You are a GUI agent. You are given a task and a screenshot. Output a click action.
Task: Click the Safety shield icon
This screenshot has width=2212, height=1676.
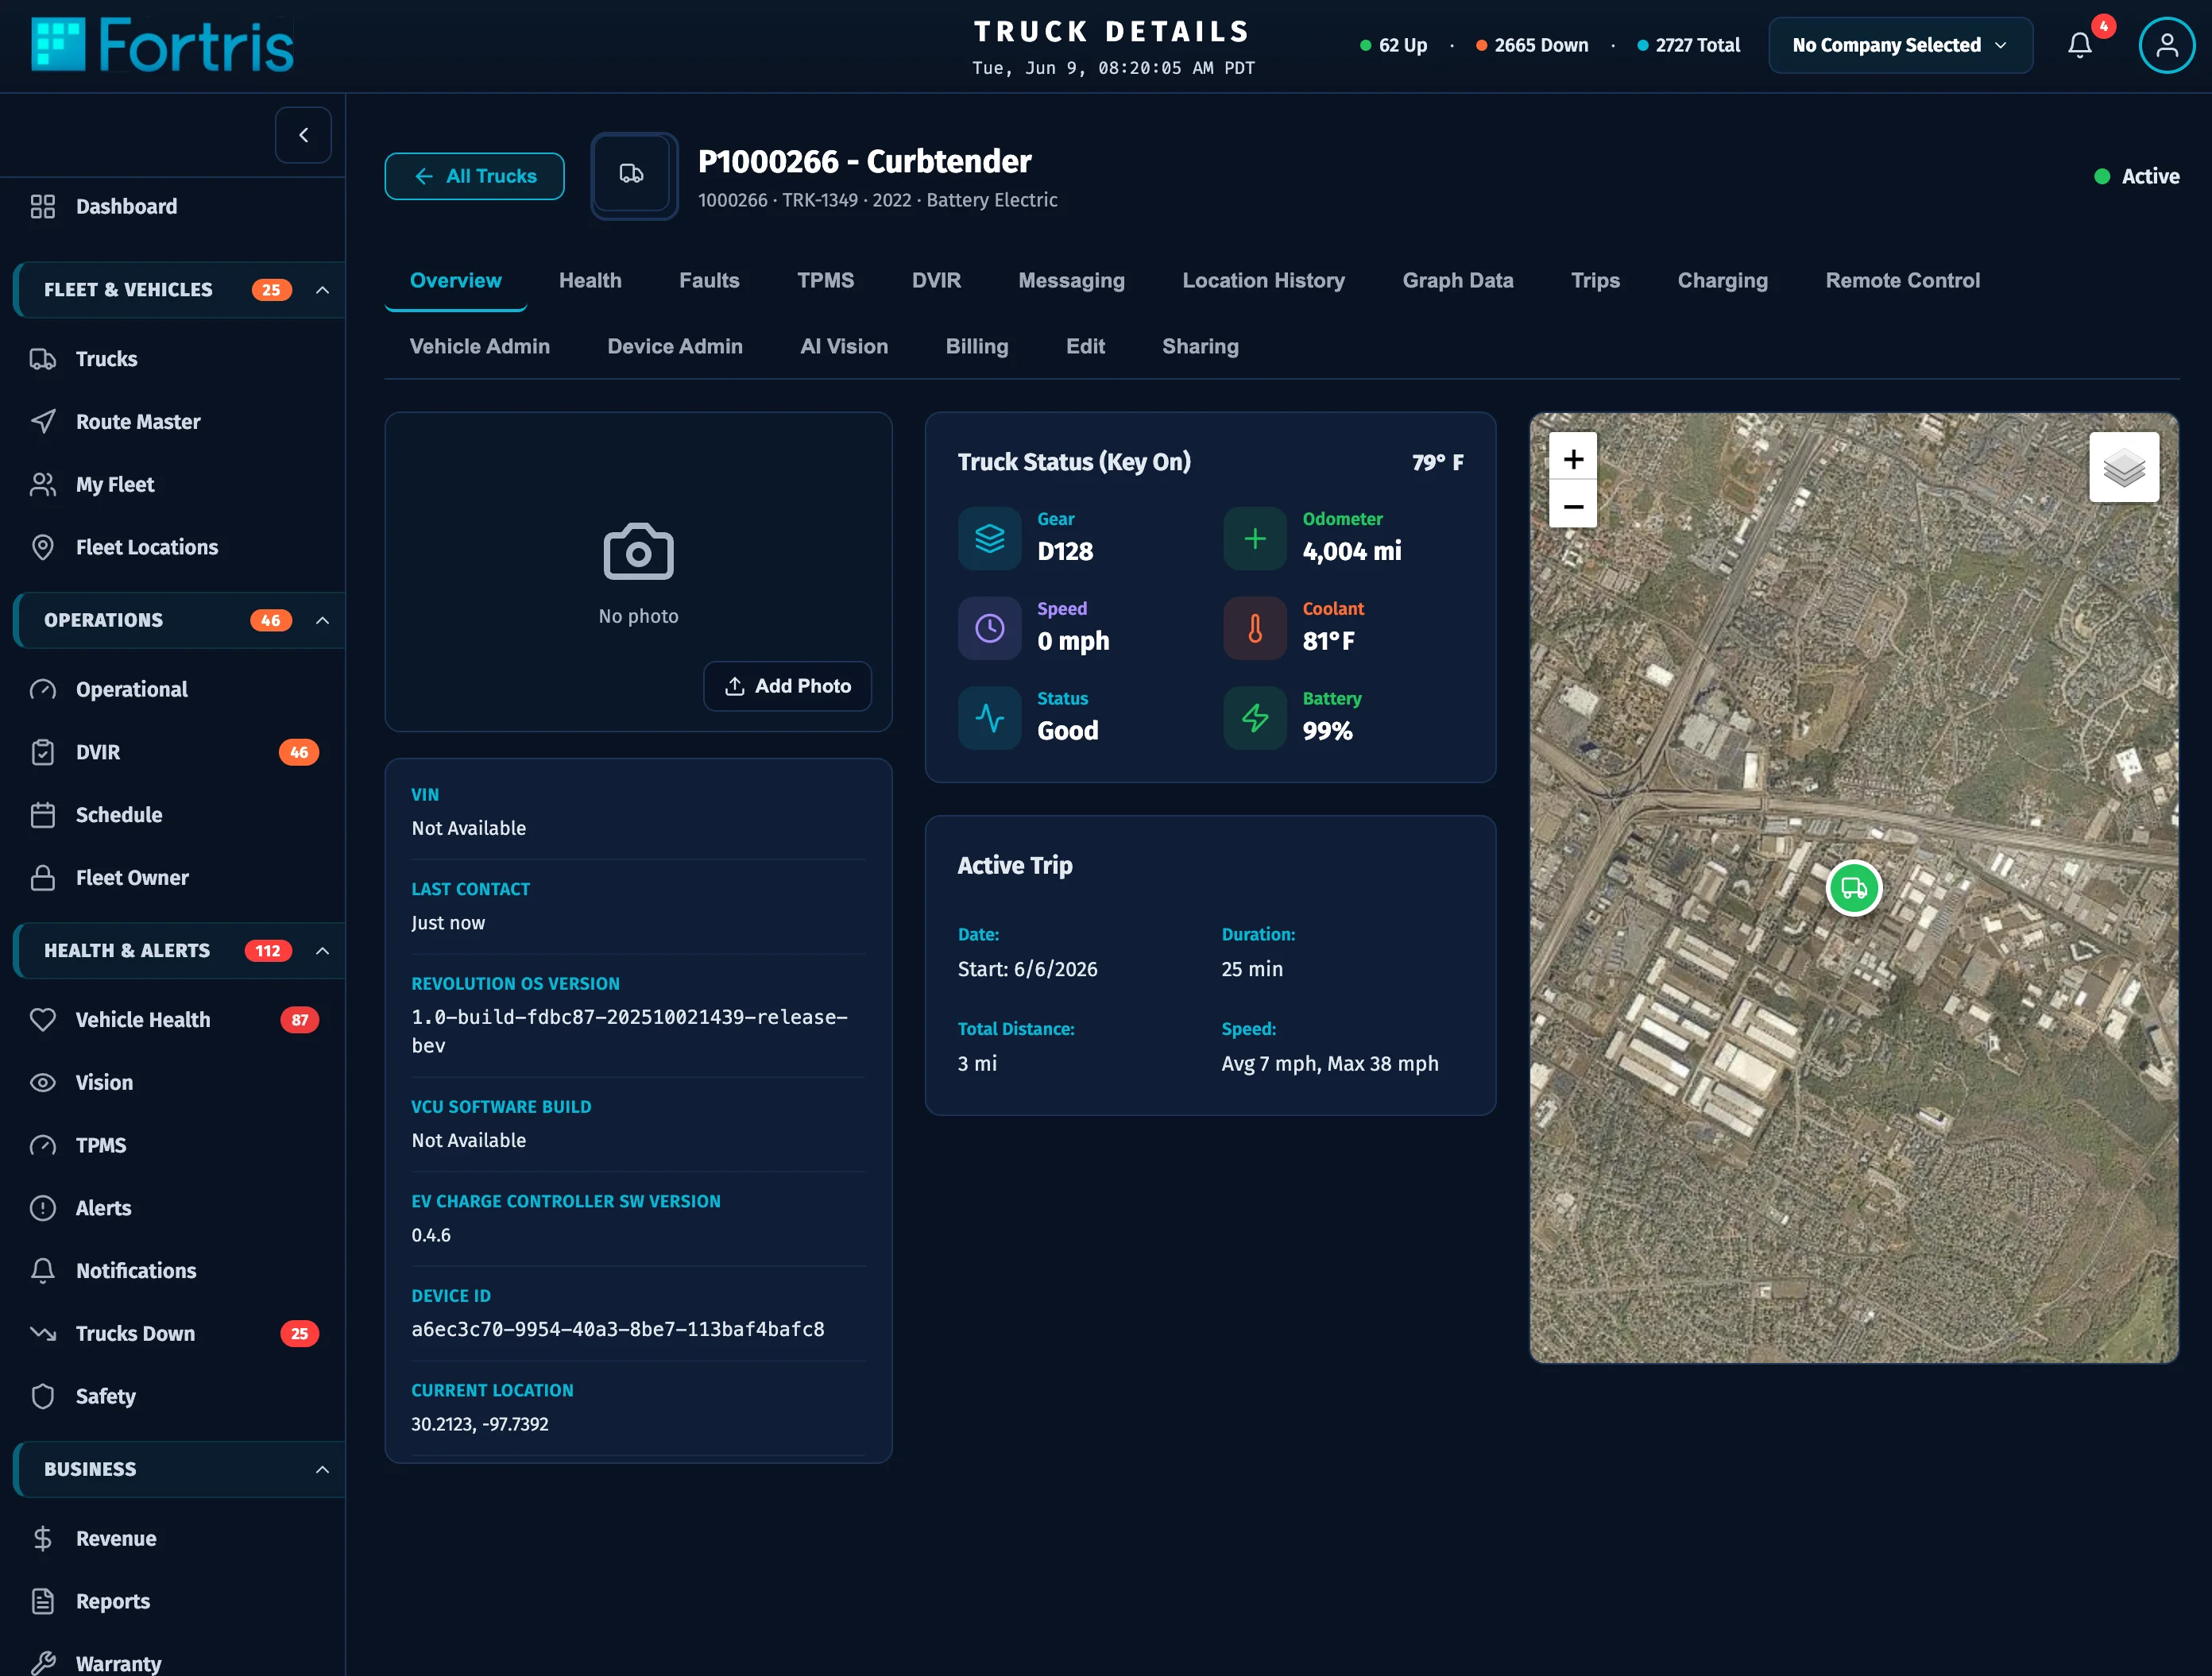pyautogui.click(x=43, y=1396)
